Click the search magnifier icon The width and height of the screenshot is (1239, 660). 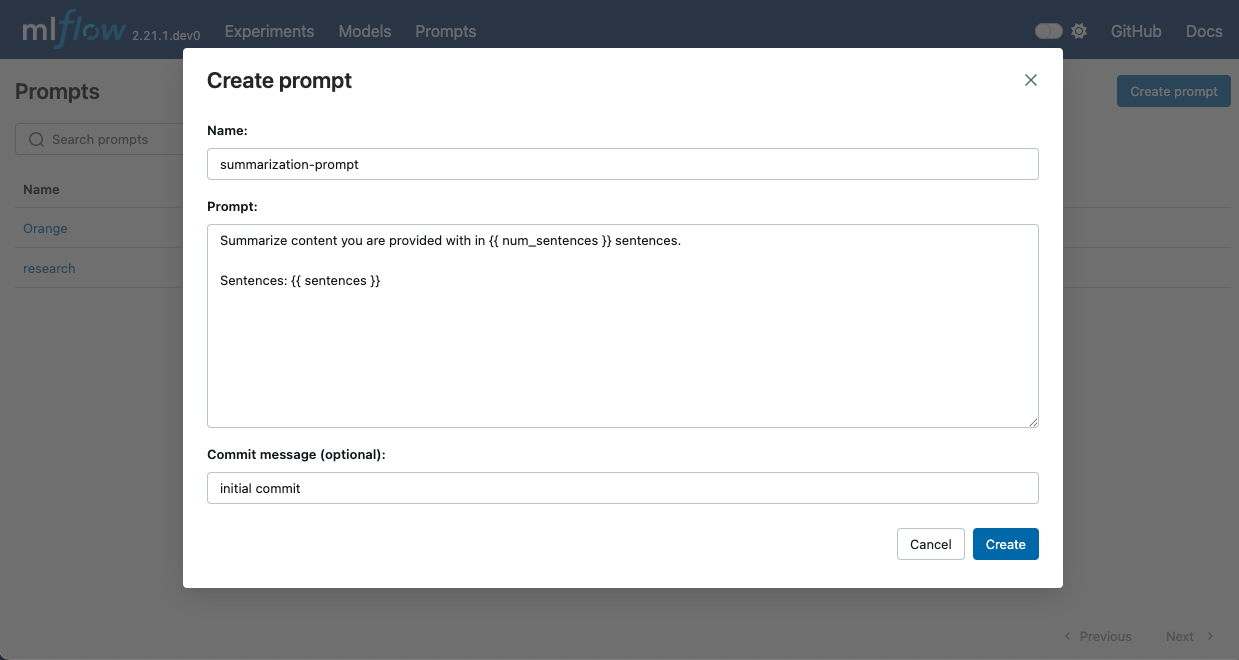[x=37, y=138]
